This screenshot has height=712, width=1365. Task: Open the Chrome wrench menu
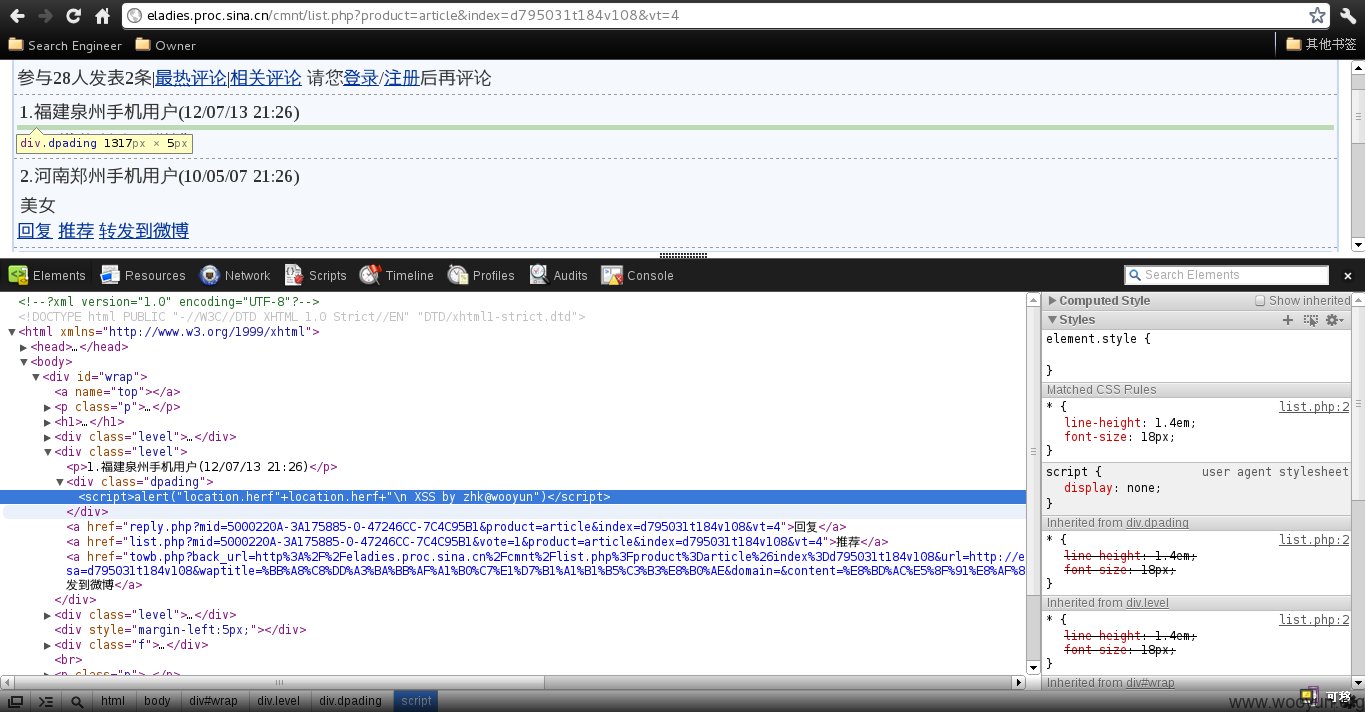pos(1347,16)
